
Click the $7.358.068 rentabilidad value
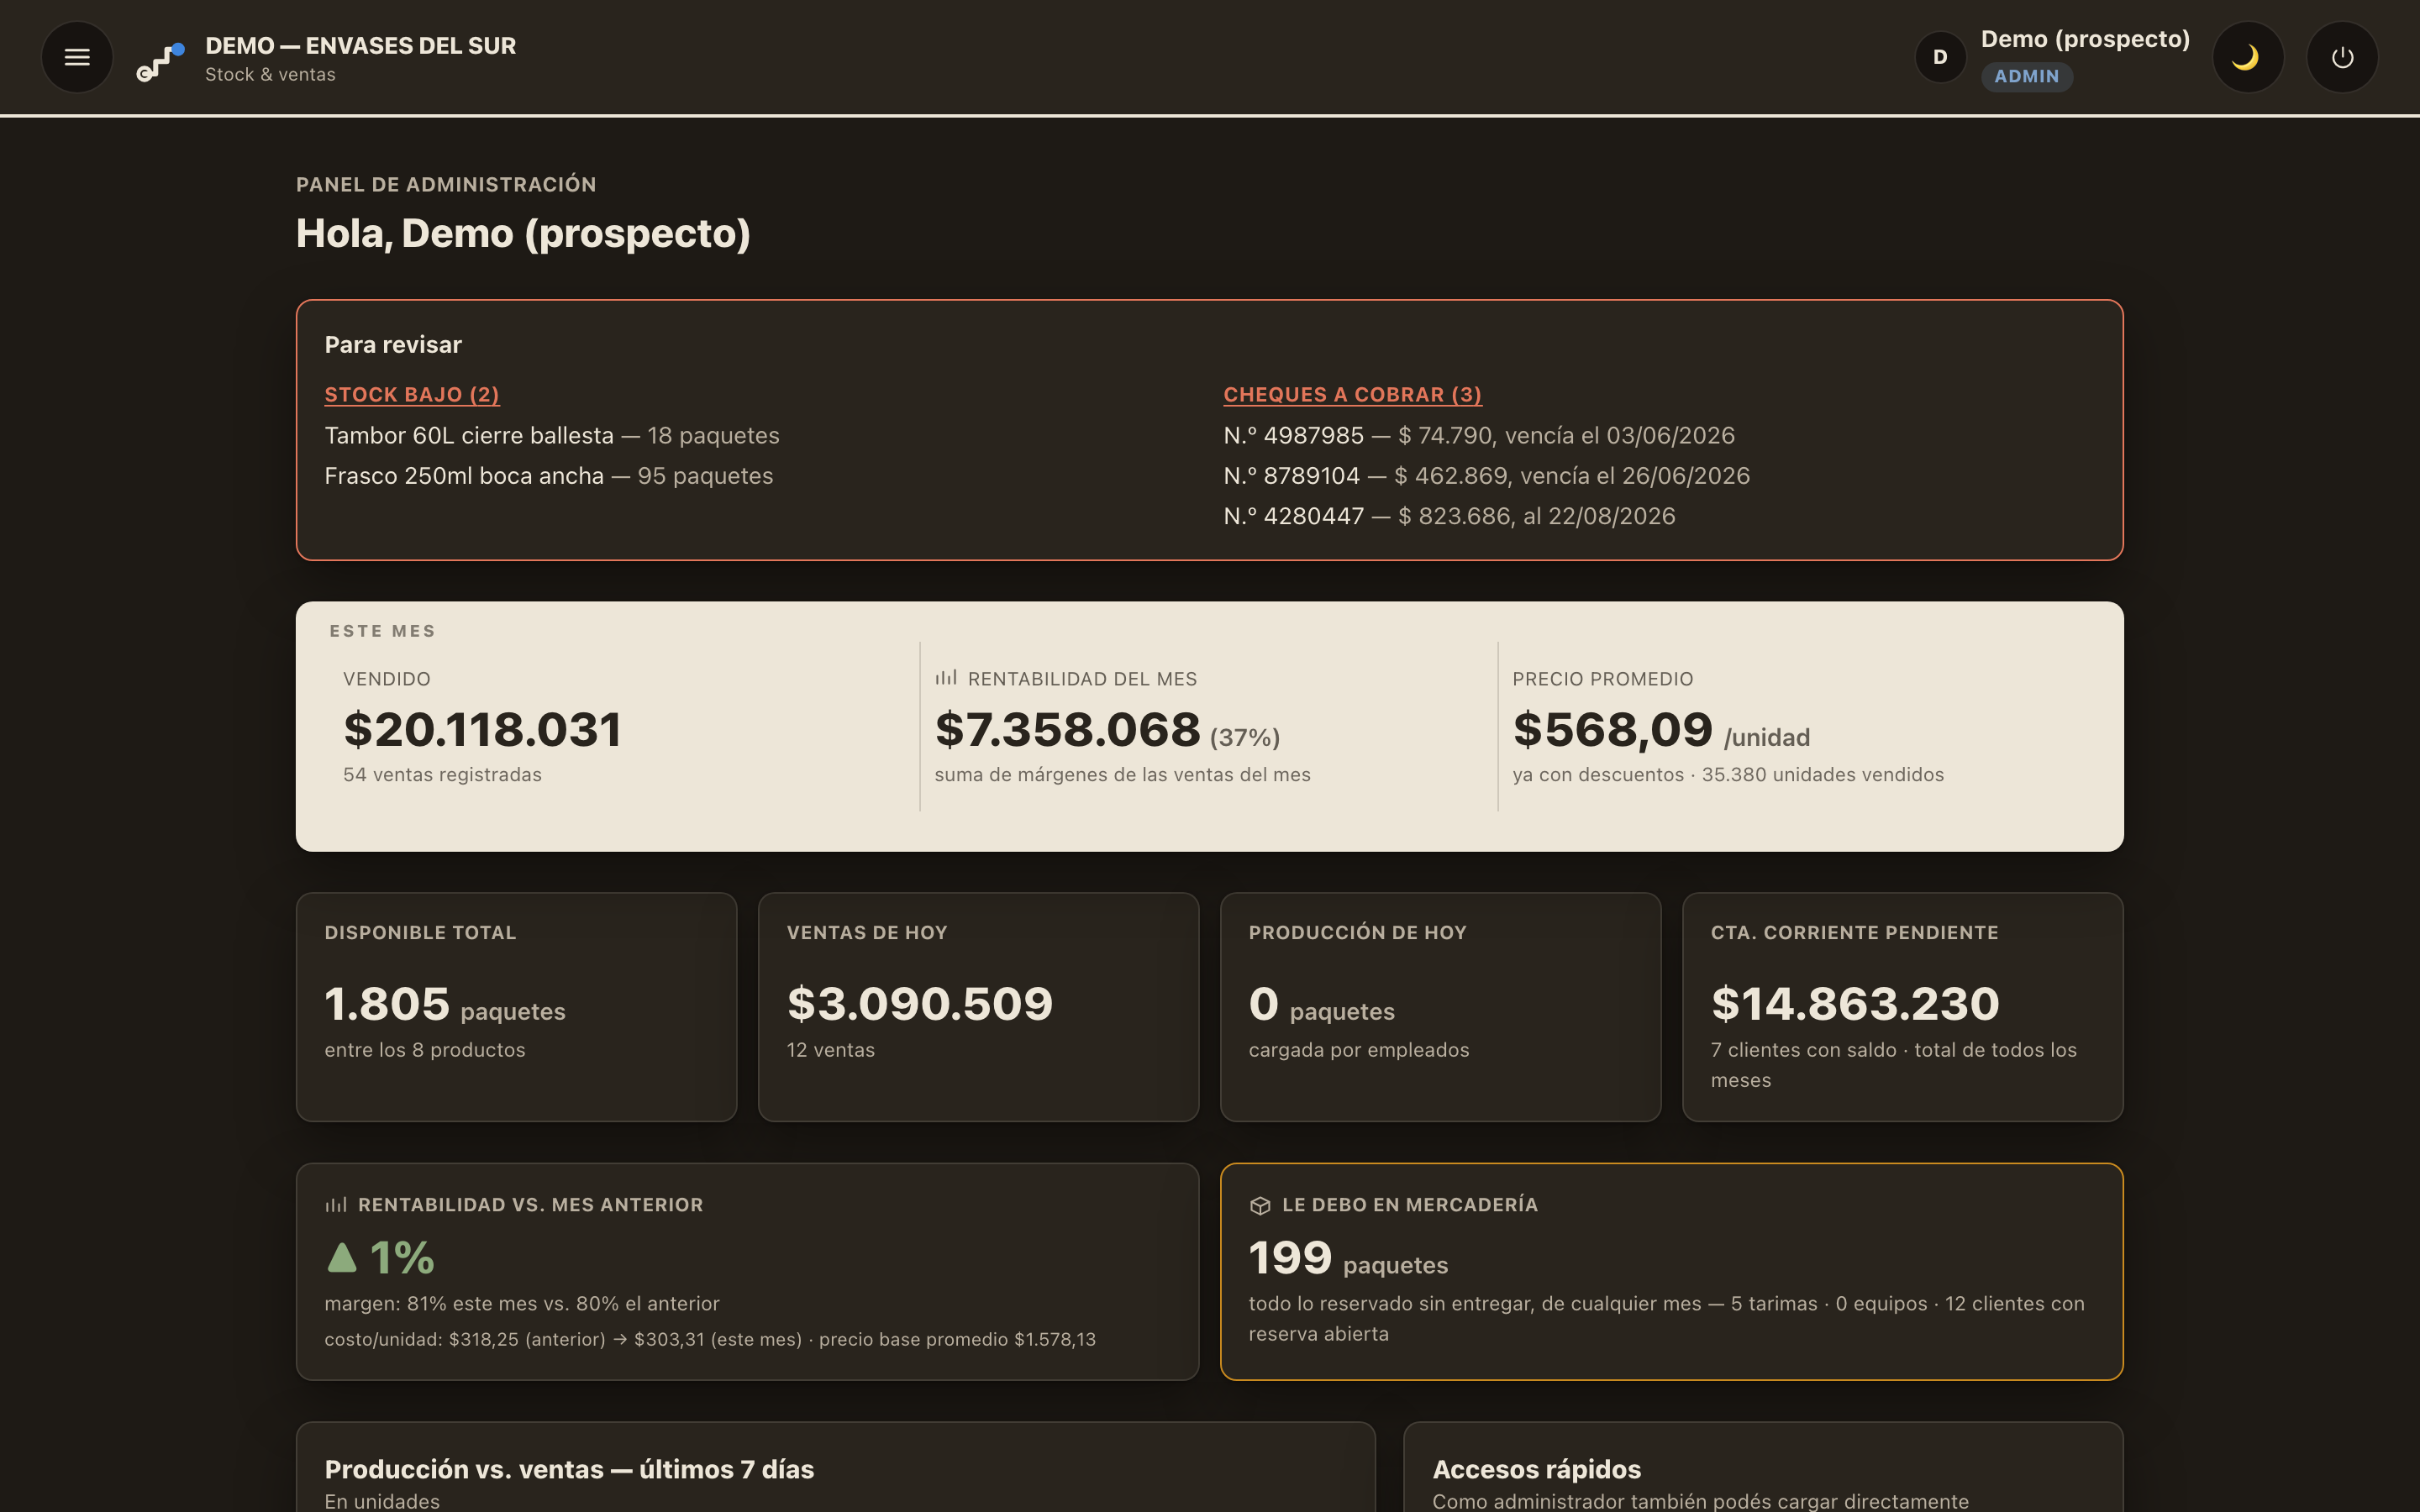coord(1067,729)
